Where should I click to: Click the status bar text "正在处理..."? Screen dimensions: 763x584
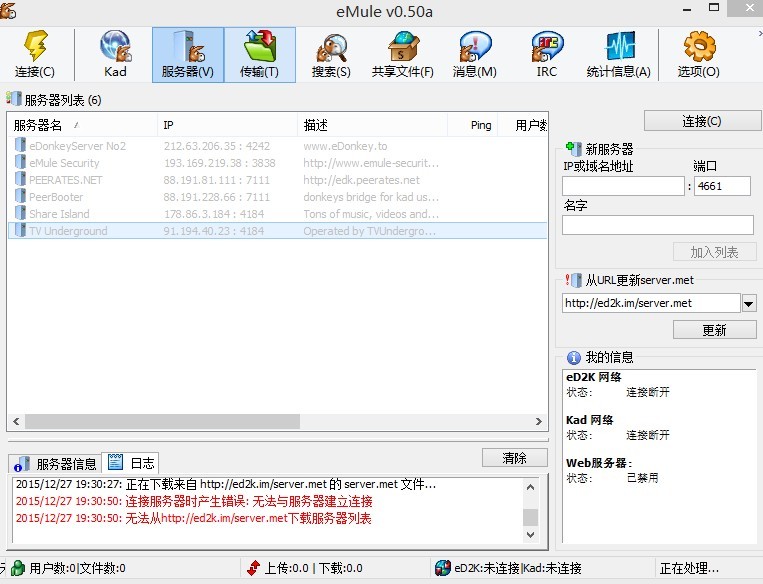(x=689, y=568)
